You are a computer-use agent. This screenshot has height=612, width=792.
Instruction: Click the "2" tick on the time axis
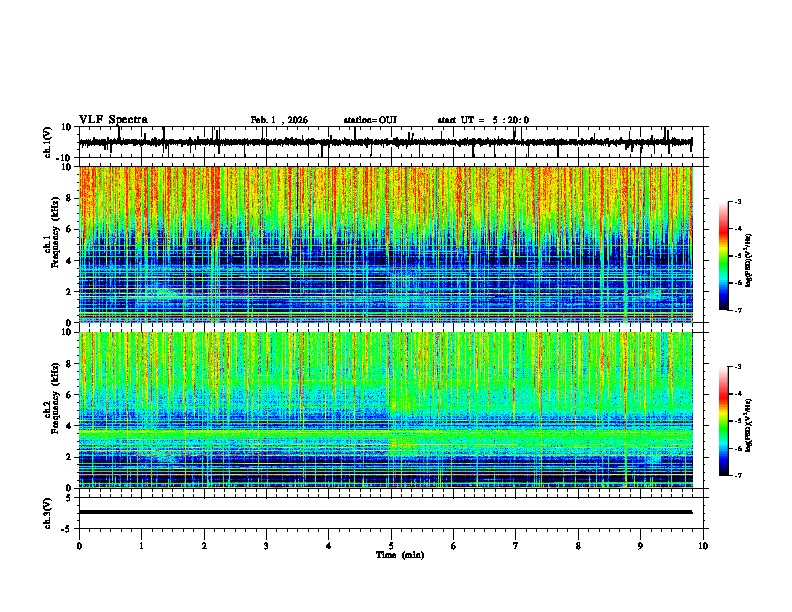[x=204, y=546]
